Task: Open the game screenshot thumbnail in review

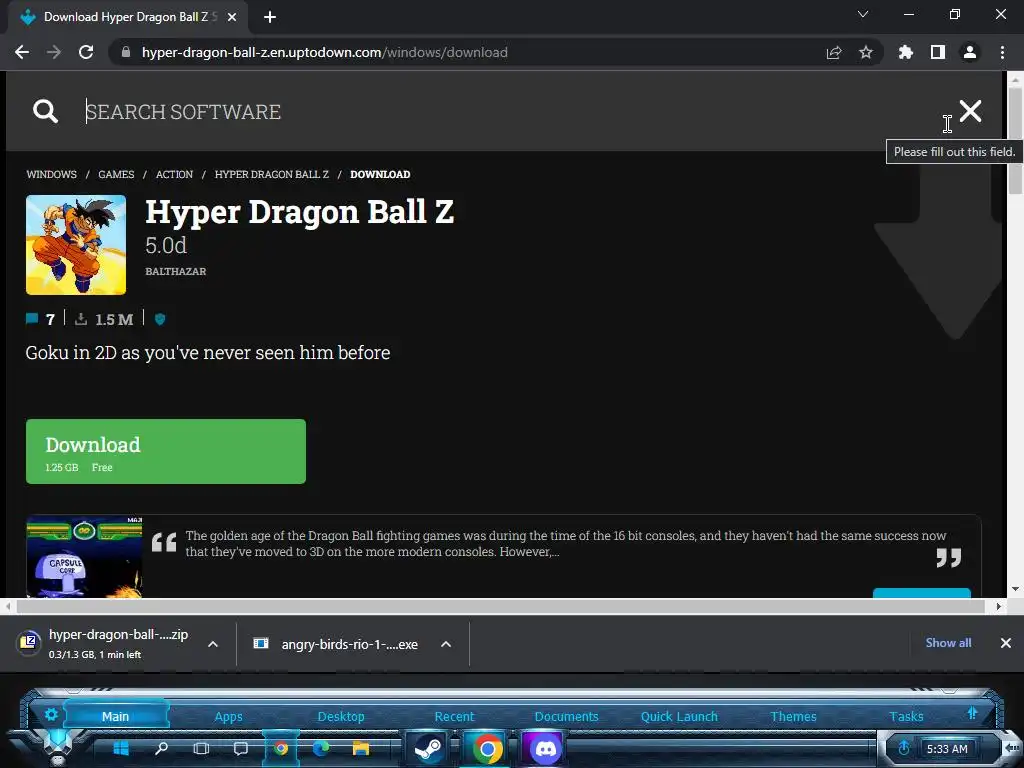Action: click(x=84, y=556)
